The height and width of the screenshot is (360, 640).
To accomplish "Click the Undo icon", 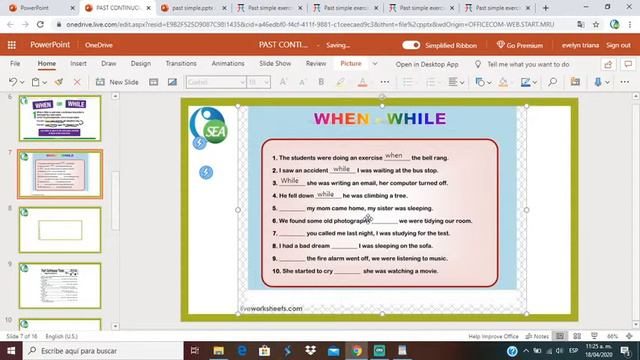I will click(x=13, y=82).
